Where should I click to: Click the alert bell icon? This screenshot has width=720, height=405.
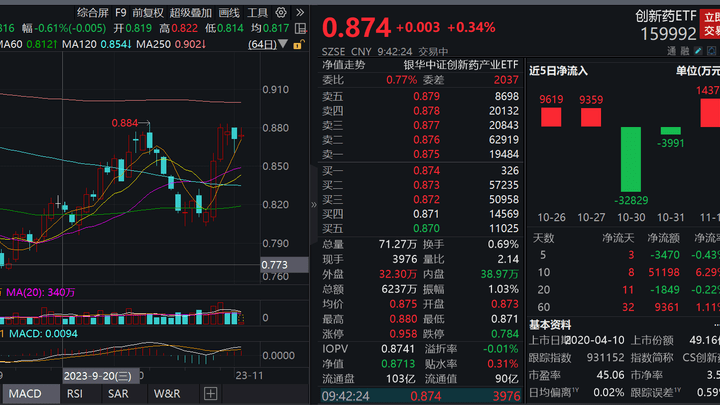[711, 51]
